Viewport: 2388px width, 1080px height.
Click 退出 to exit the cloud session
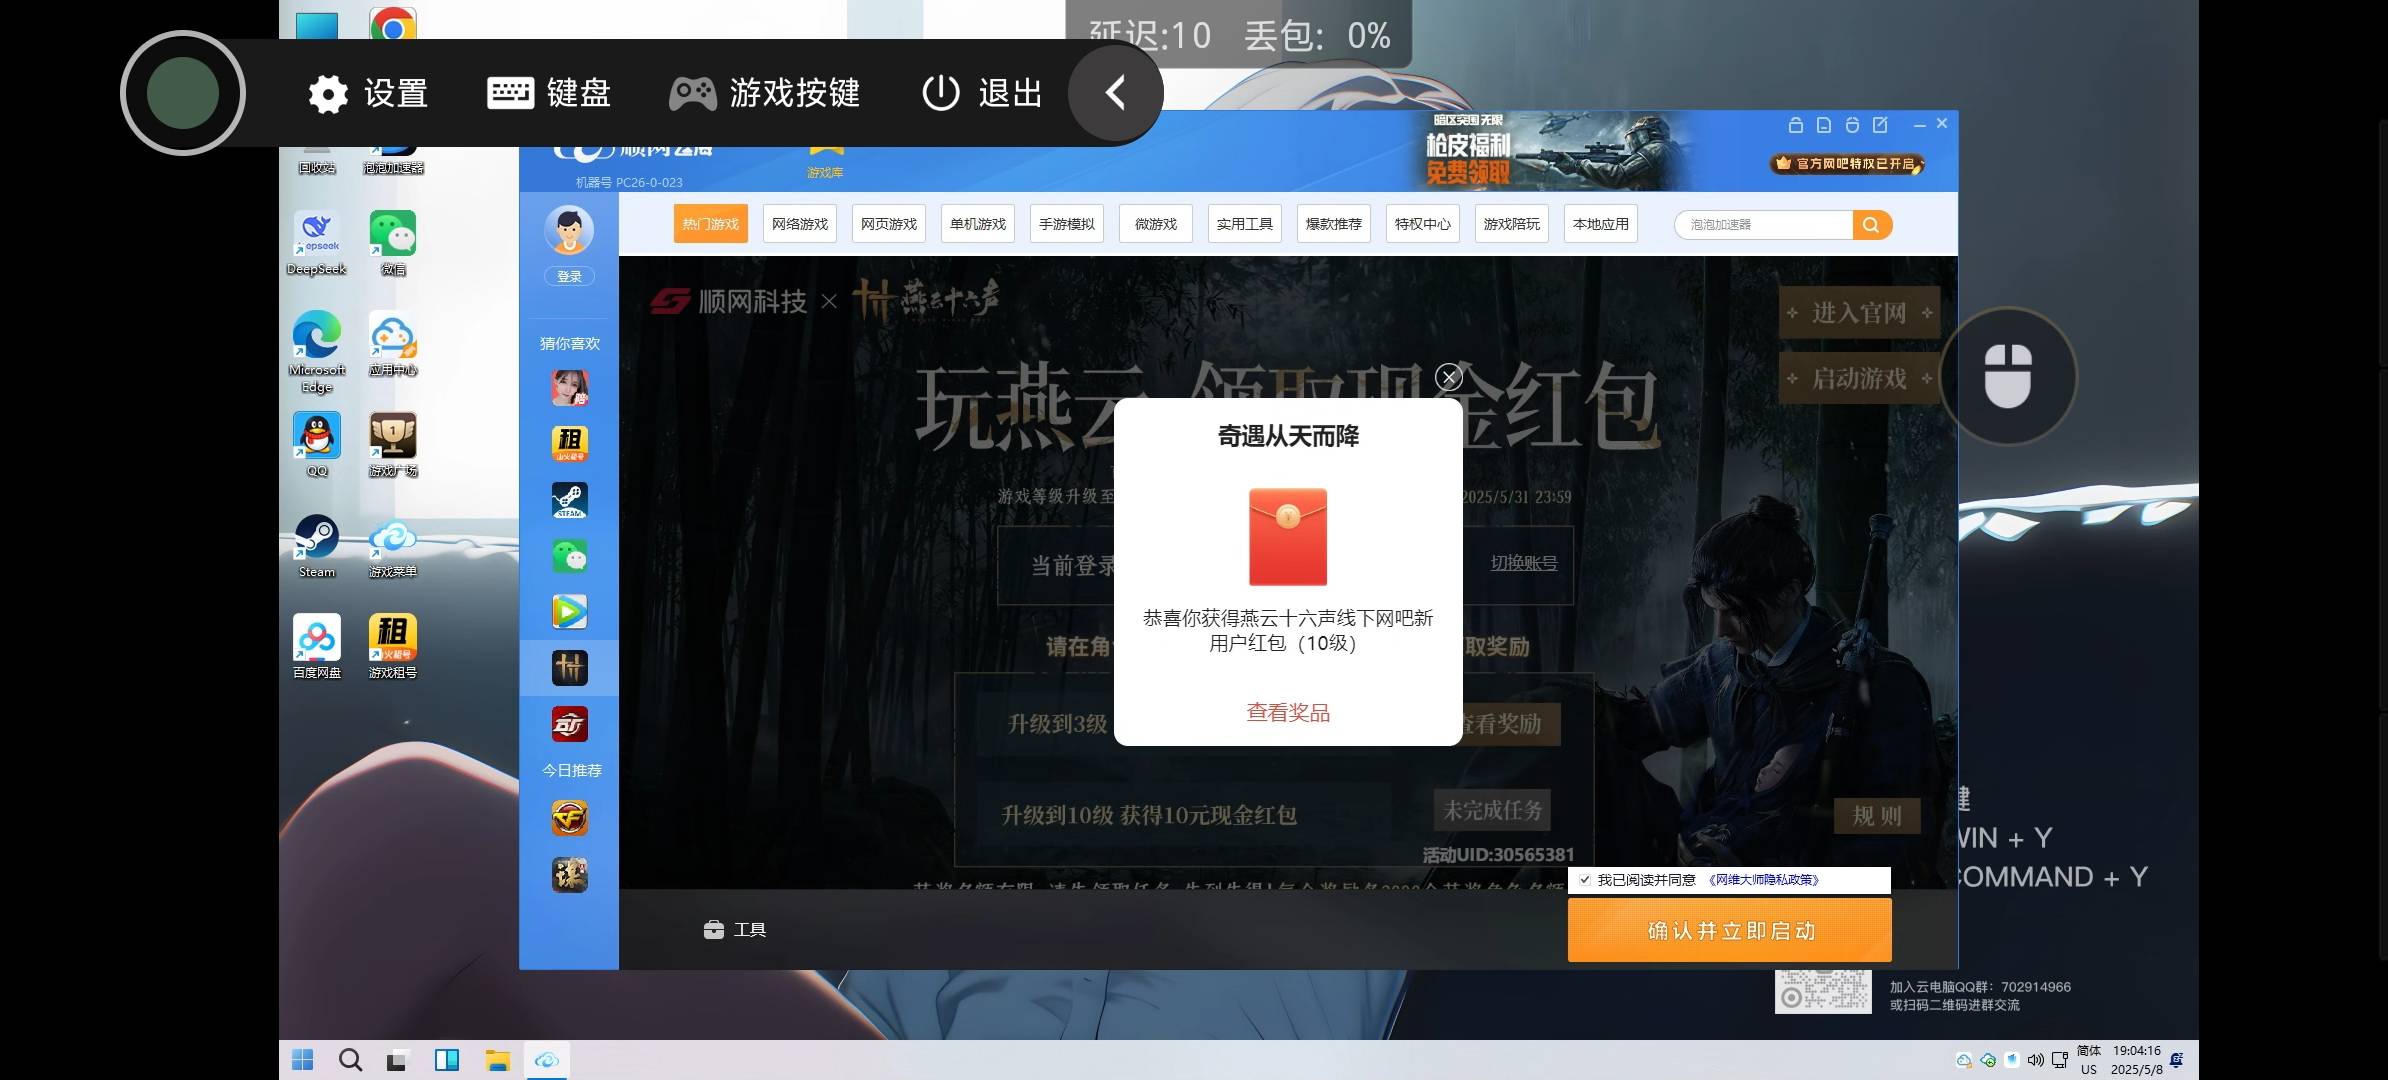point(982,93)
